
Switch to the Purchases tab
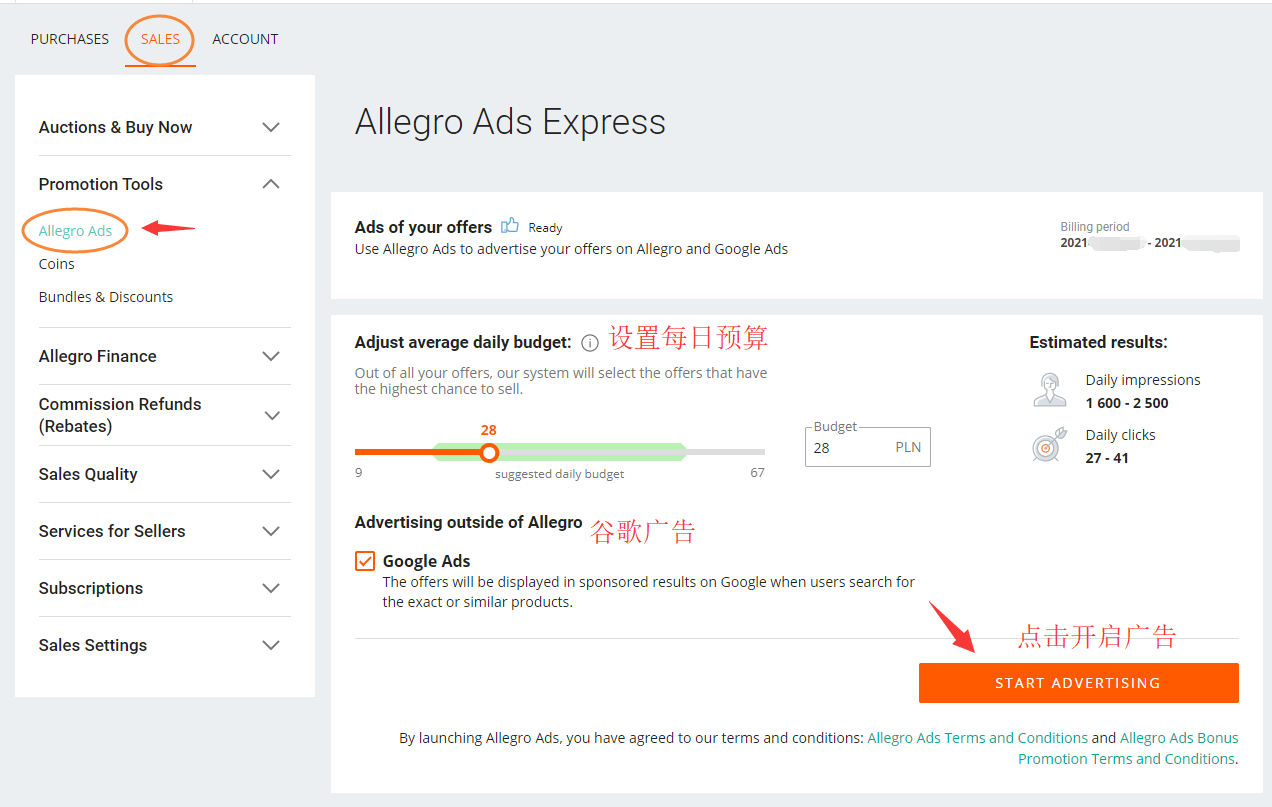[x=70, y=39]
